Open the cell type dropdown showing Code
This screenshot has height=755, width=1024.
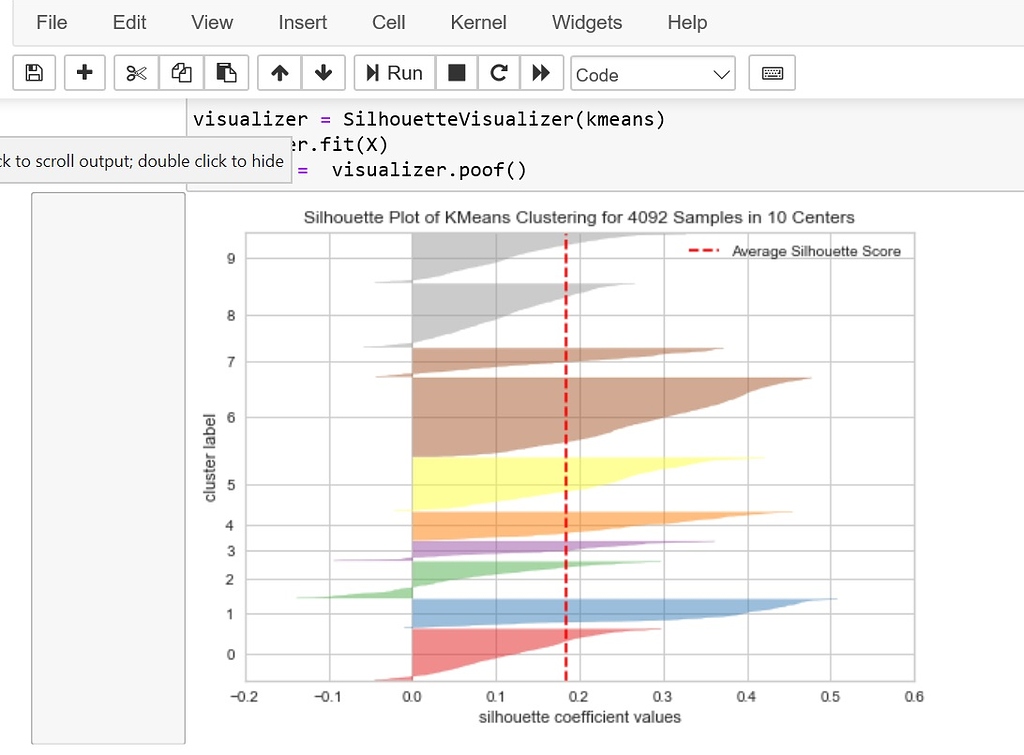[652, 73]
